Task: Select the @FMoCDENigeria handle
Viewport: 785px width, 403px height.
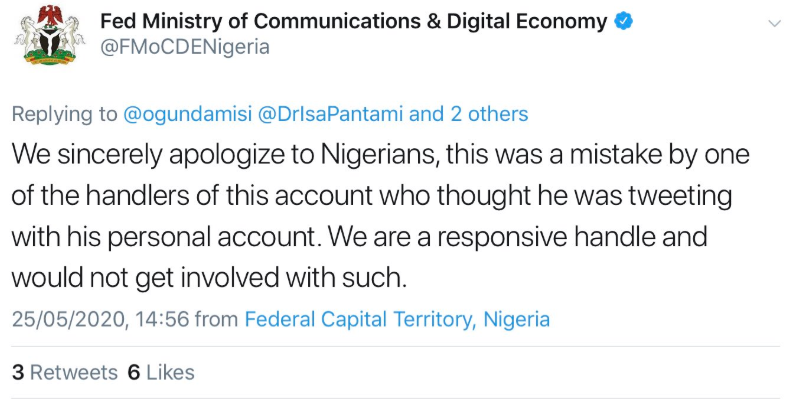Action: [x=185, y=47]
